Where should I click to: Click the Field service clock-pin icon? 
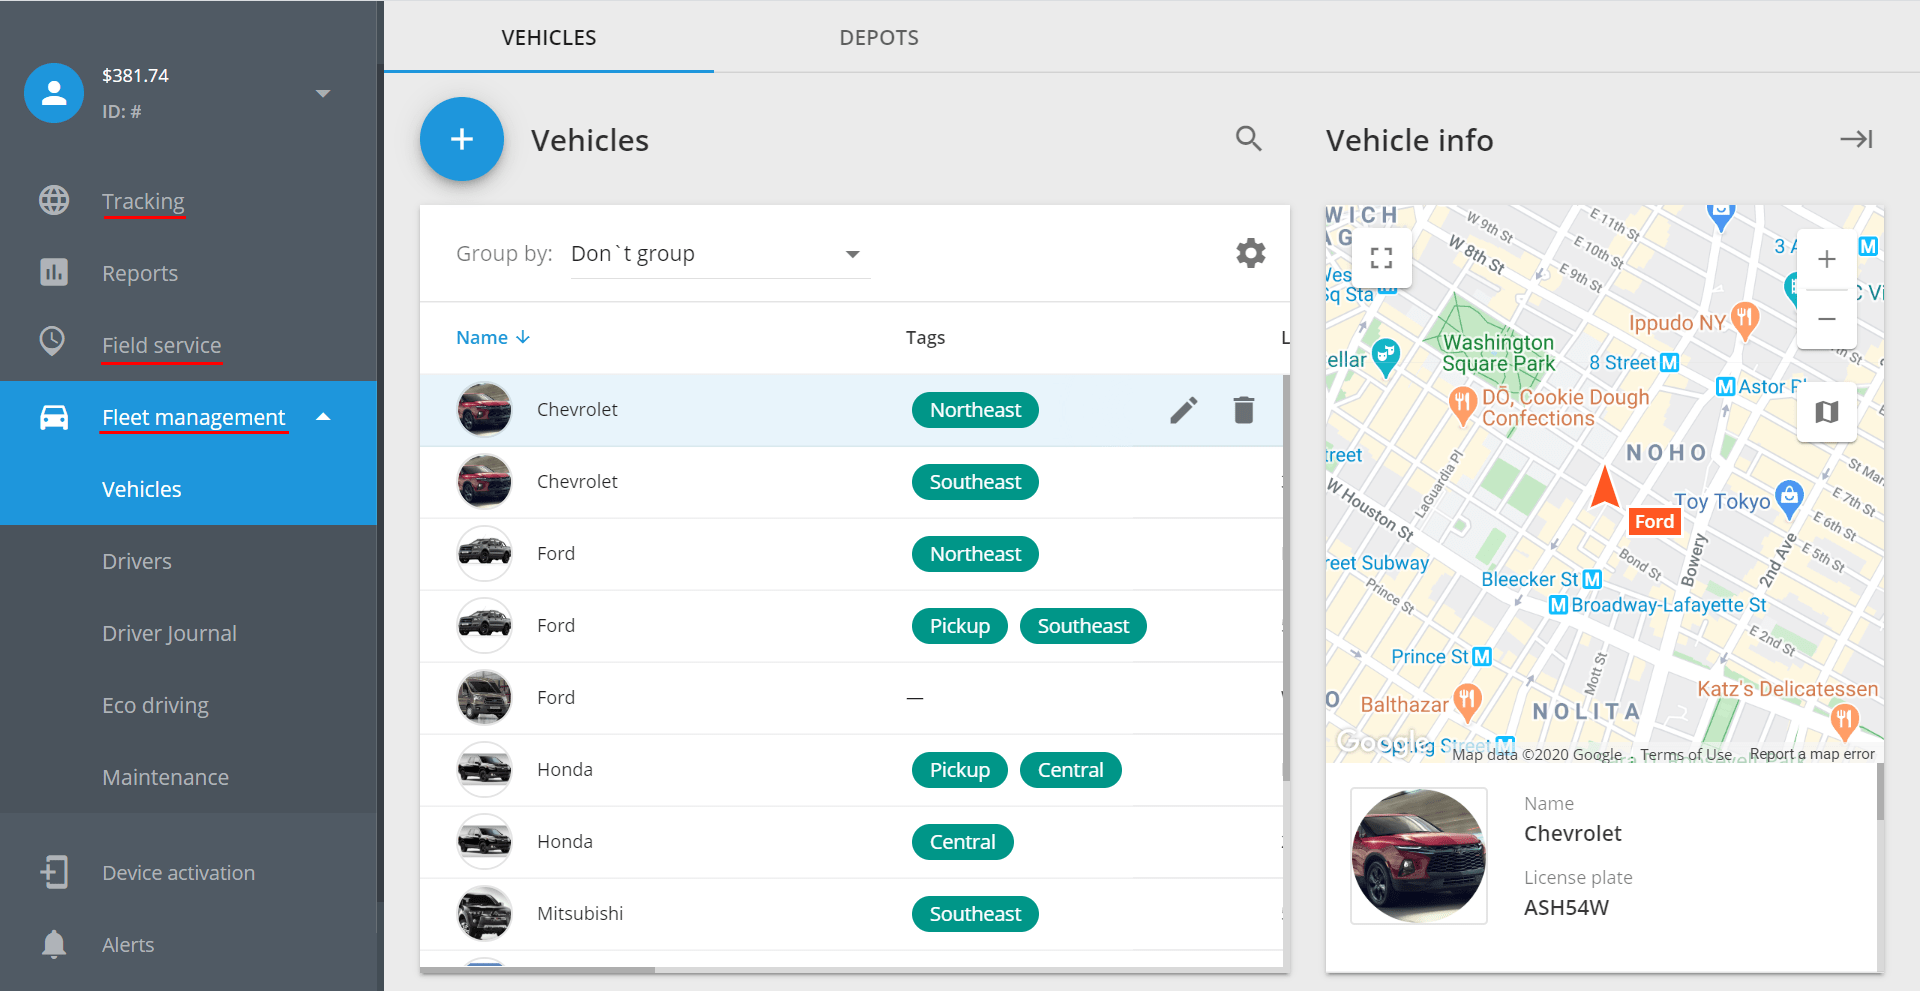click(x=53, y=341)
